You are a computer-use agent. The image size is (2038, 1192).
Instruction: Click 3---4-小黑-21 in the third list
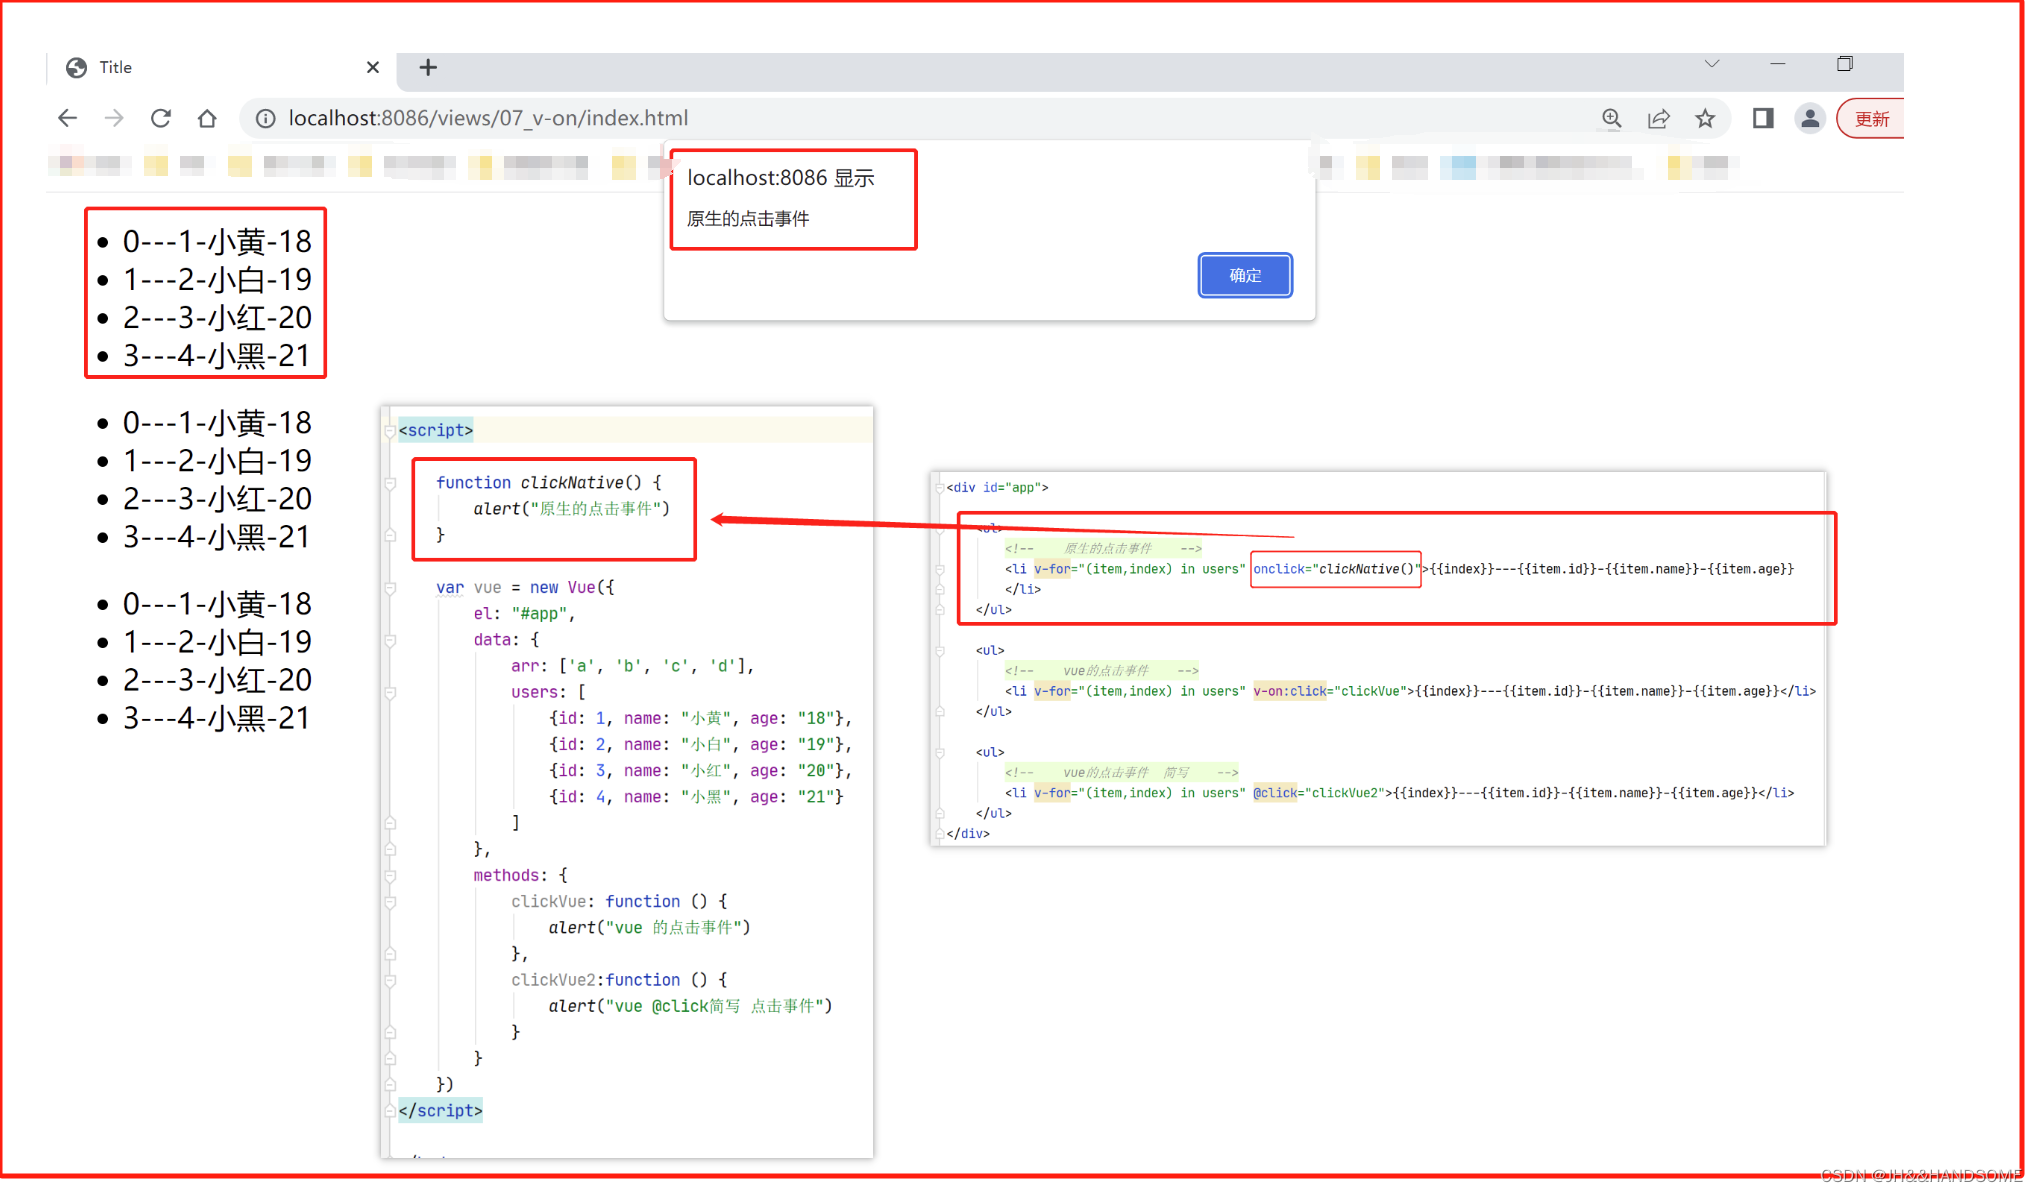click(216, 717)
